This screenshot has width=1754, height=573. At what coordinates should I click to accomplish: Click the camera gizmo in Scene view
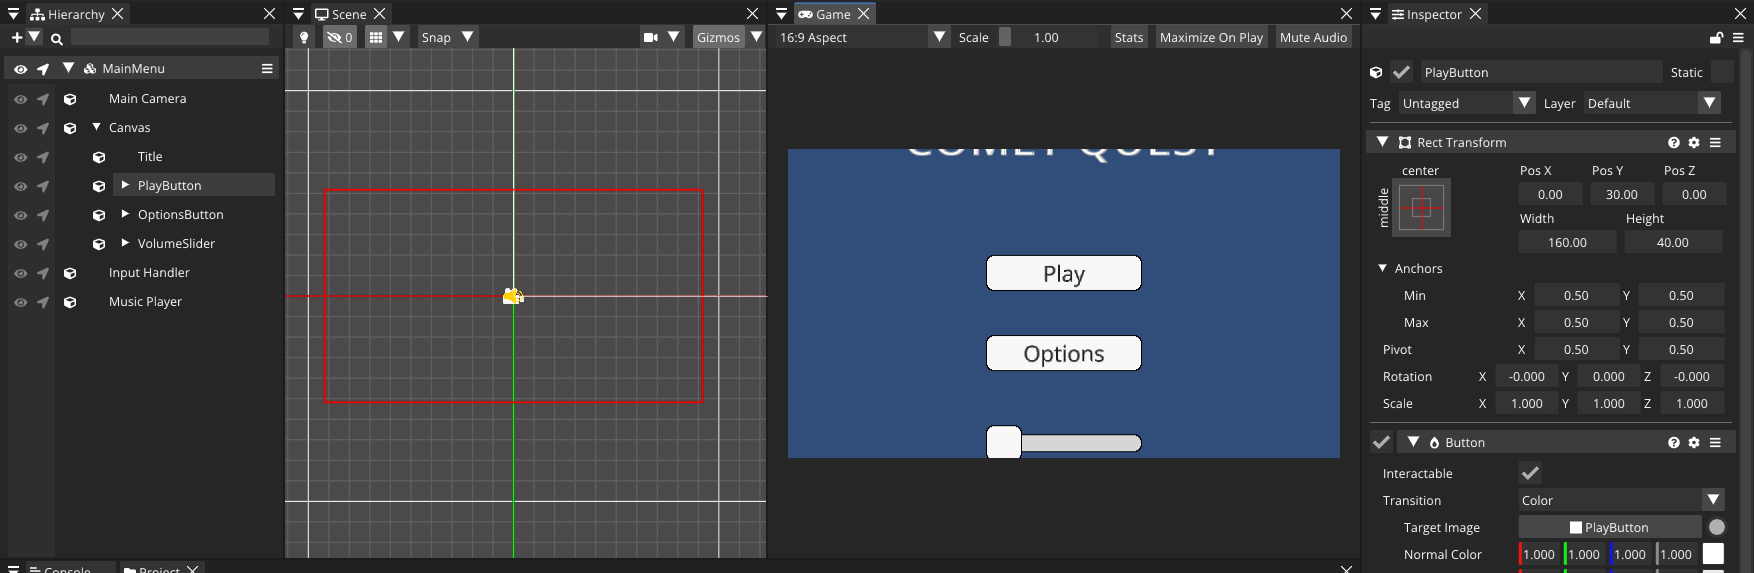513,296
